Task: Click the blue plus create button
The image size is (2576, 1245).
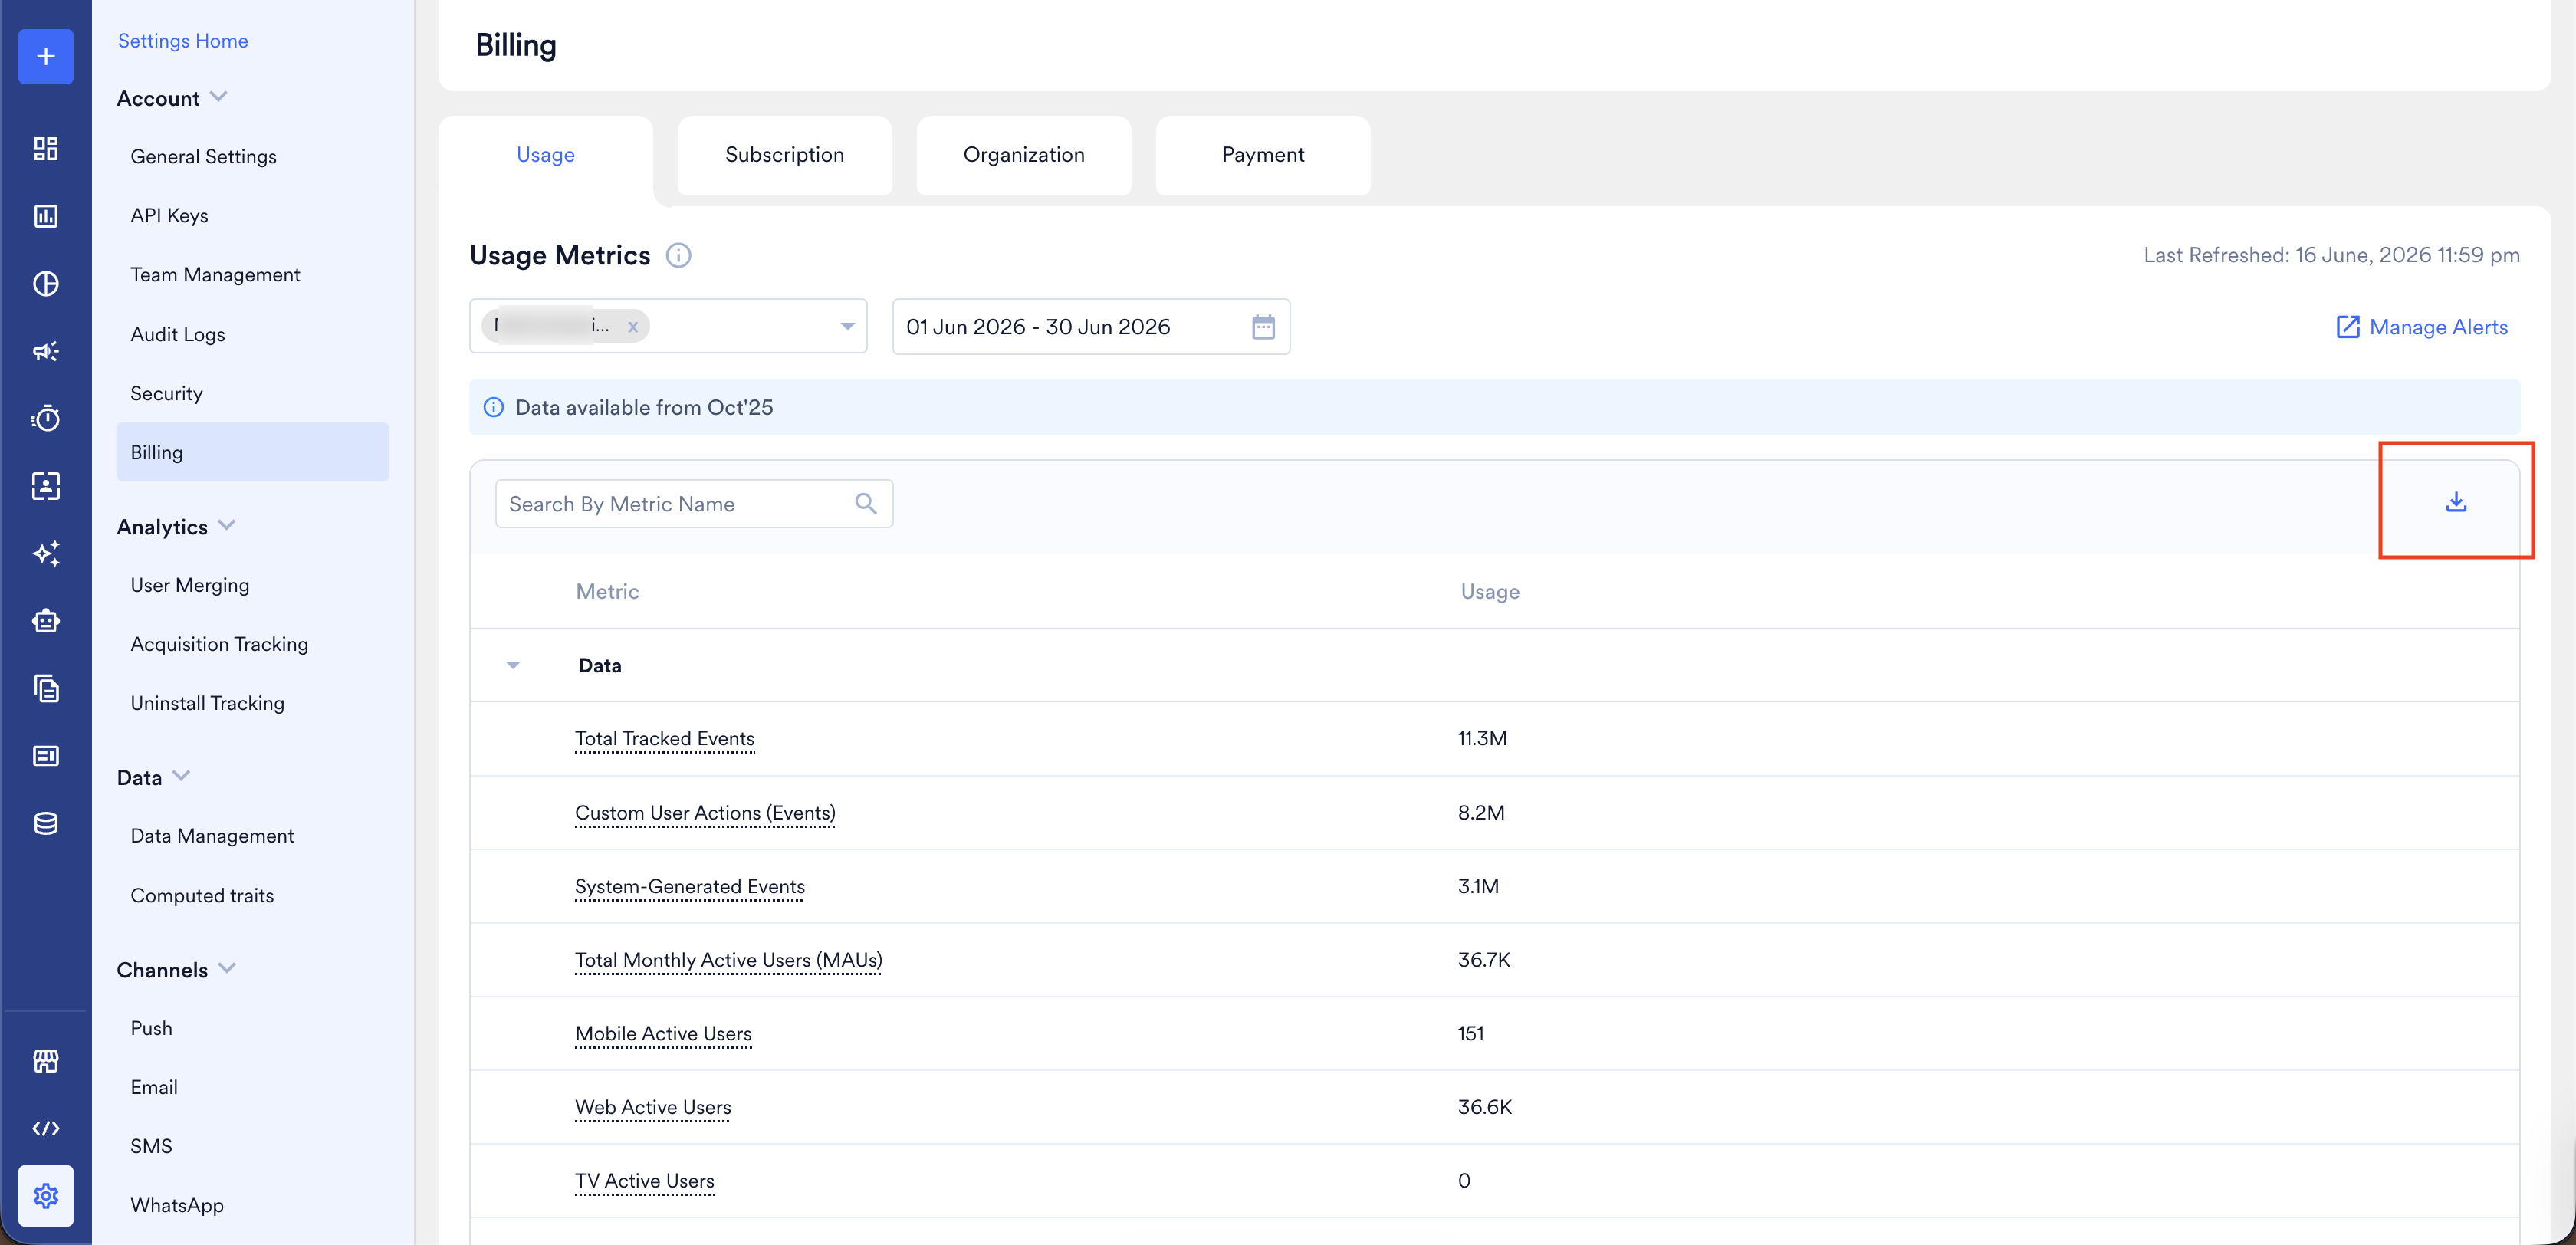Action: pos(46,57)
